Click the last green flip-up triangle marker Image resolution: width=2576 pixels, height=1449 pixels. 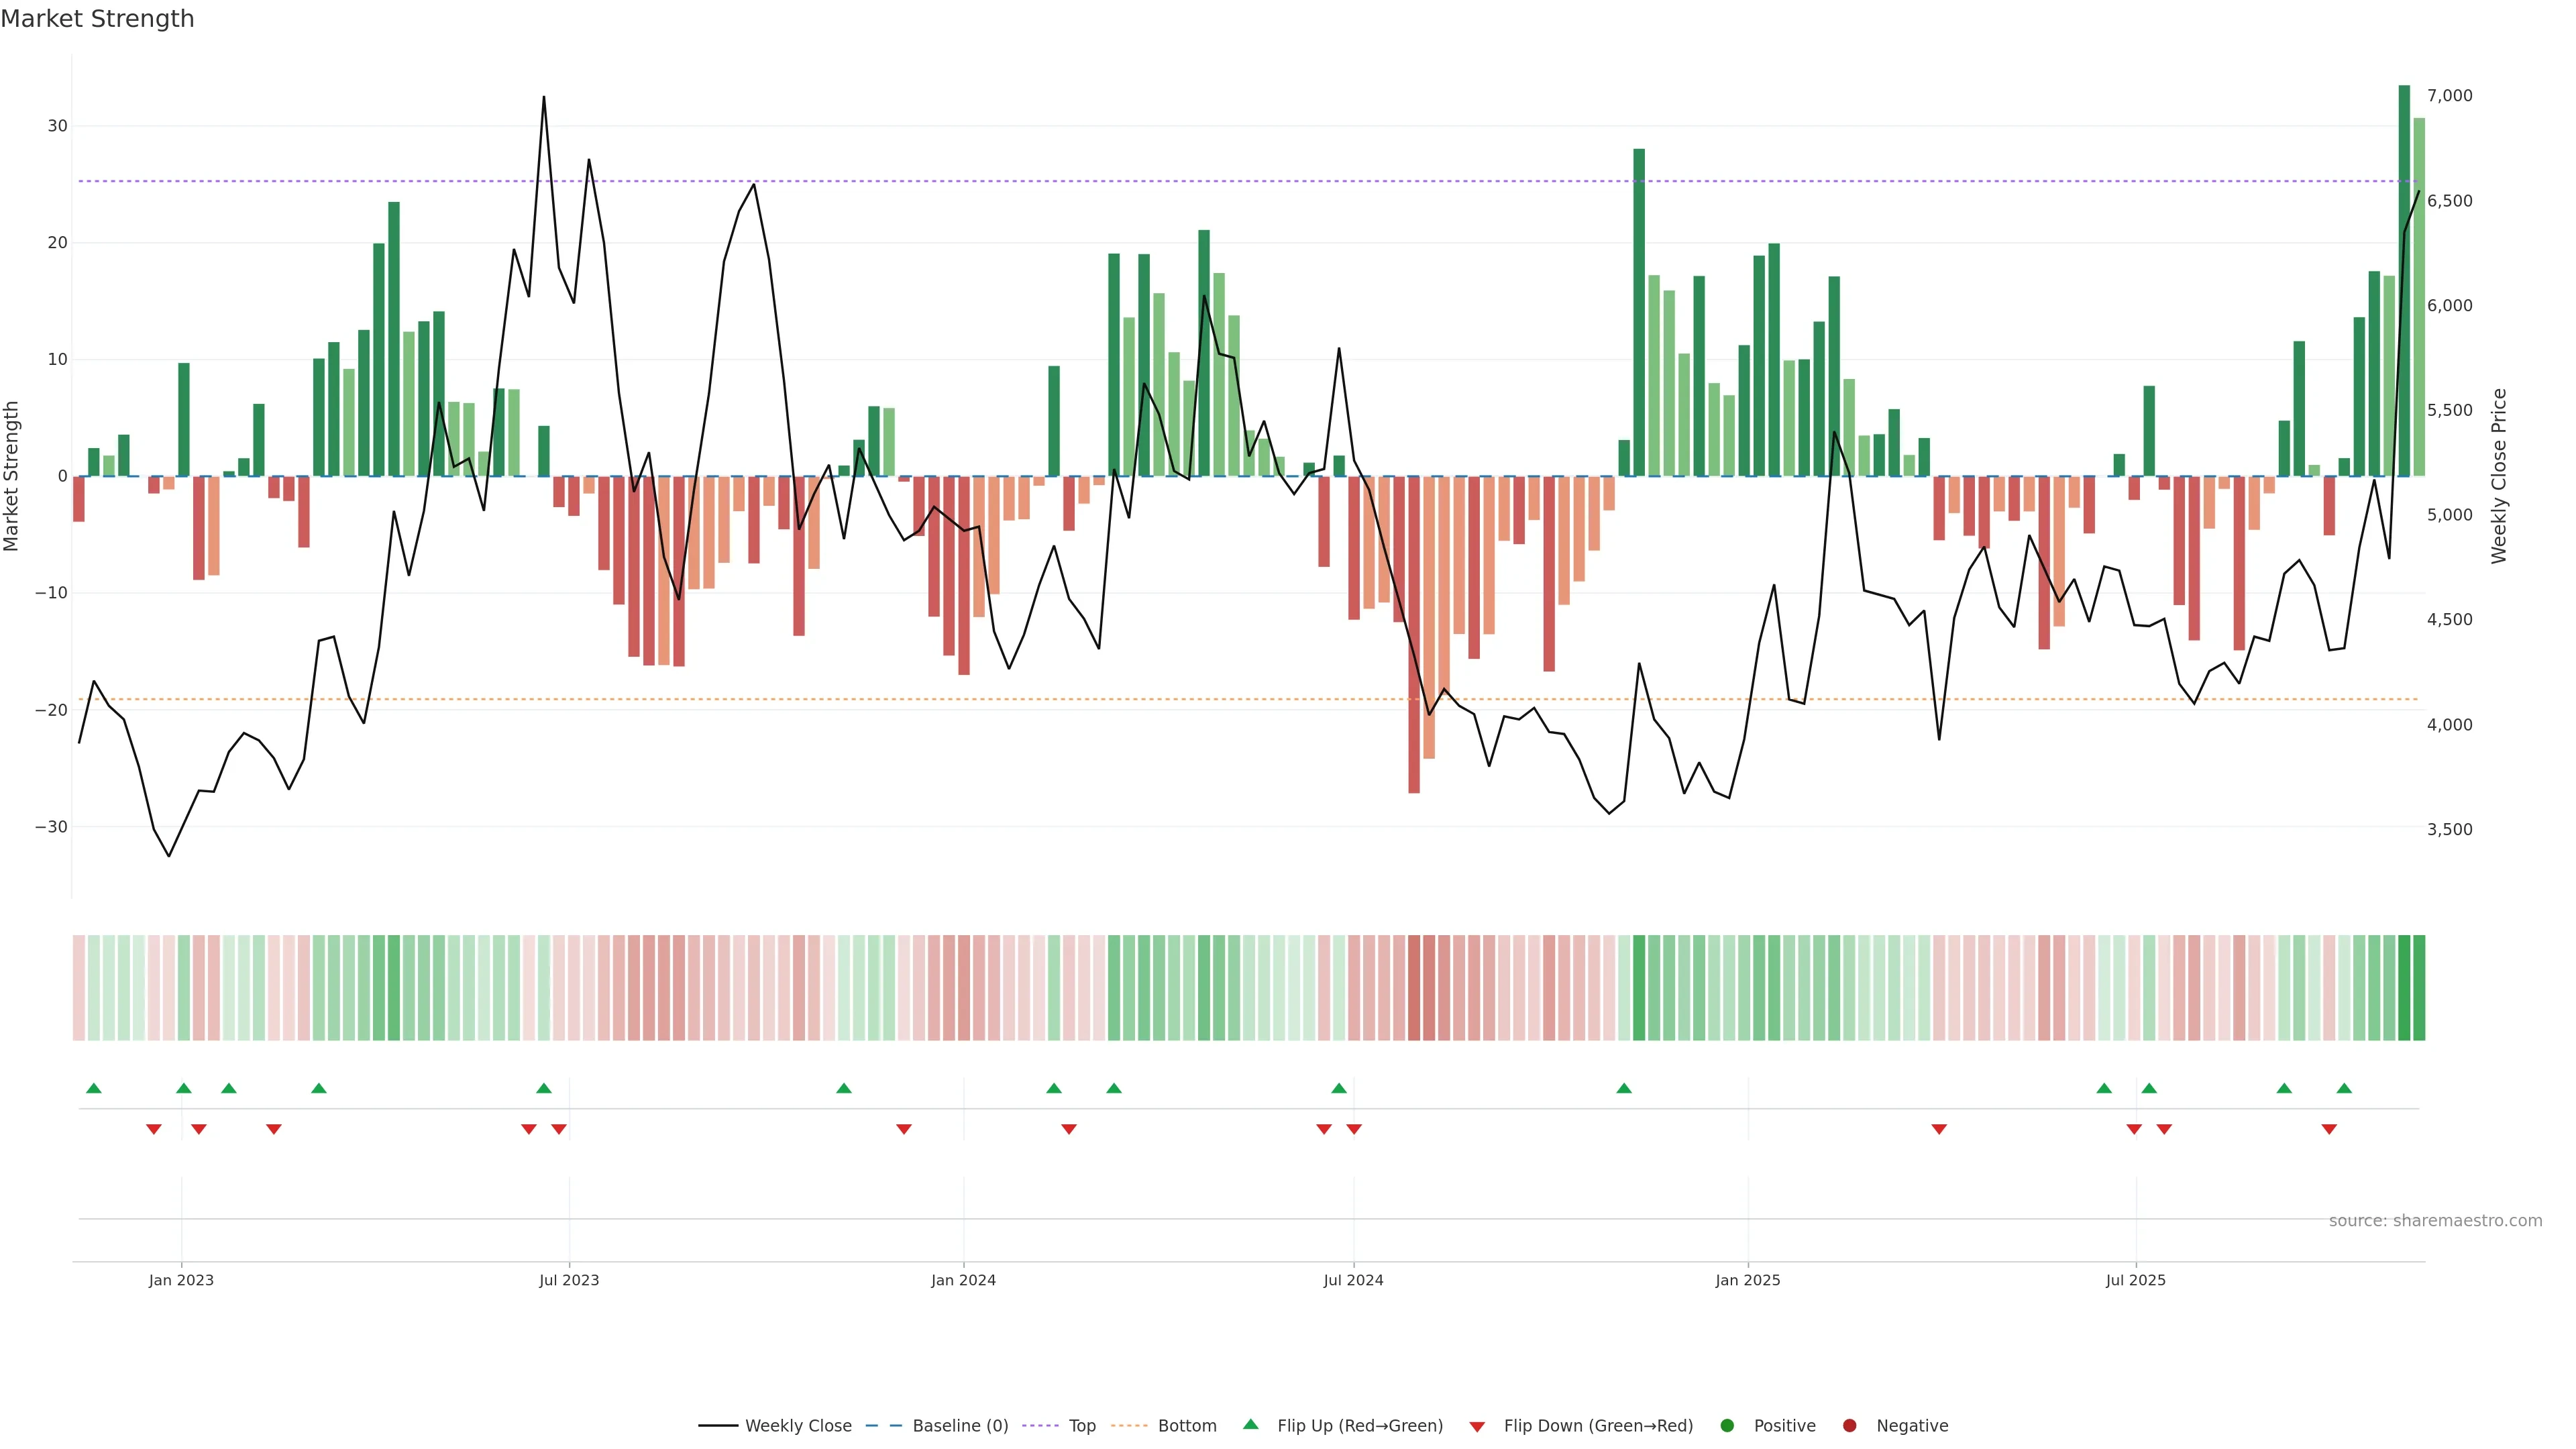point(2344,1088)
